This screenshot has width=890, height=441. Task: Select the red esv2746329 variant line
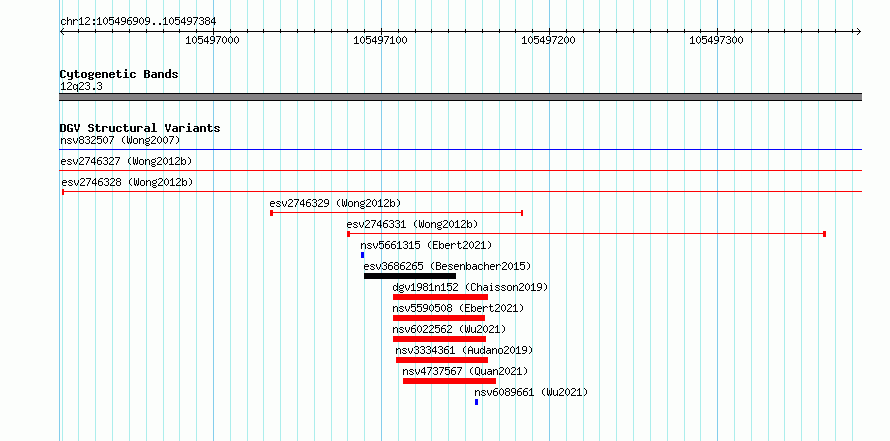[x=396, y=213]
